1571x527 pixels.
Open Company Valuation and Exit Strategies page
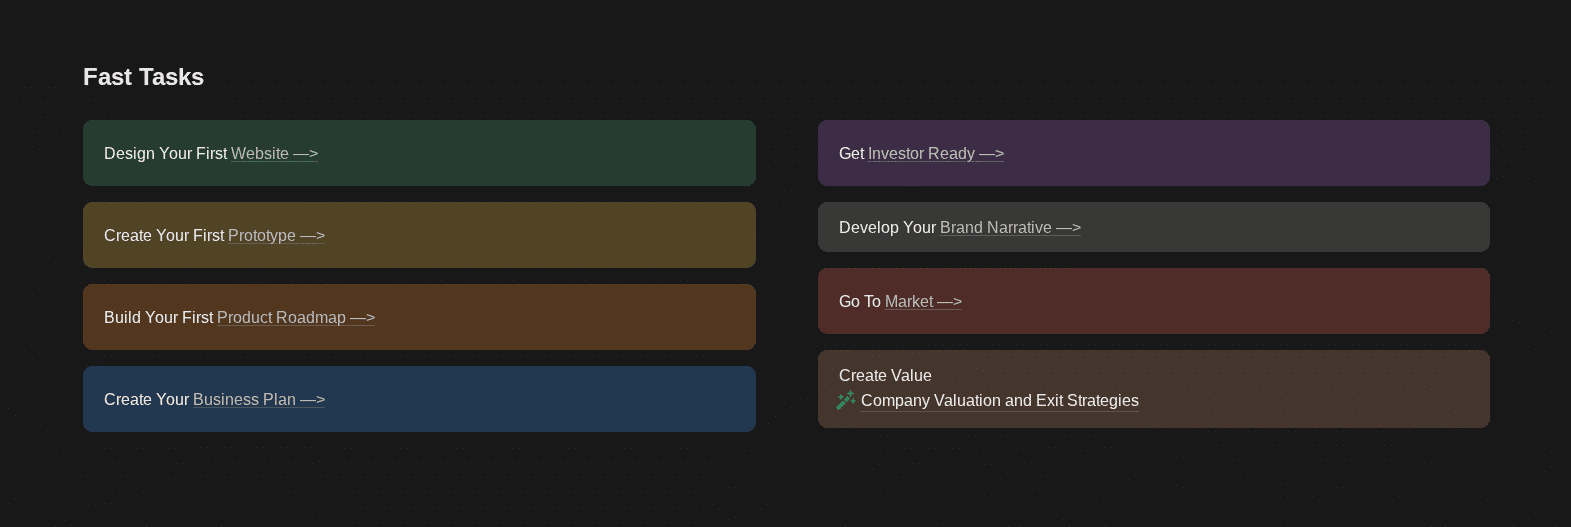click(x=999, y=401)
